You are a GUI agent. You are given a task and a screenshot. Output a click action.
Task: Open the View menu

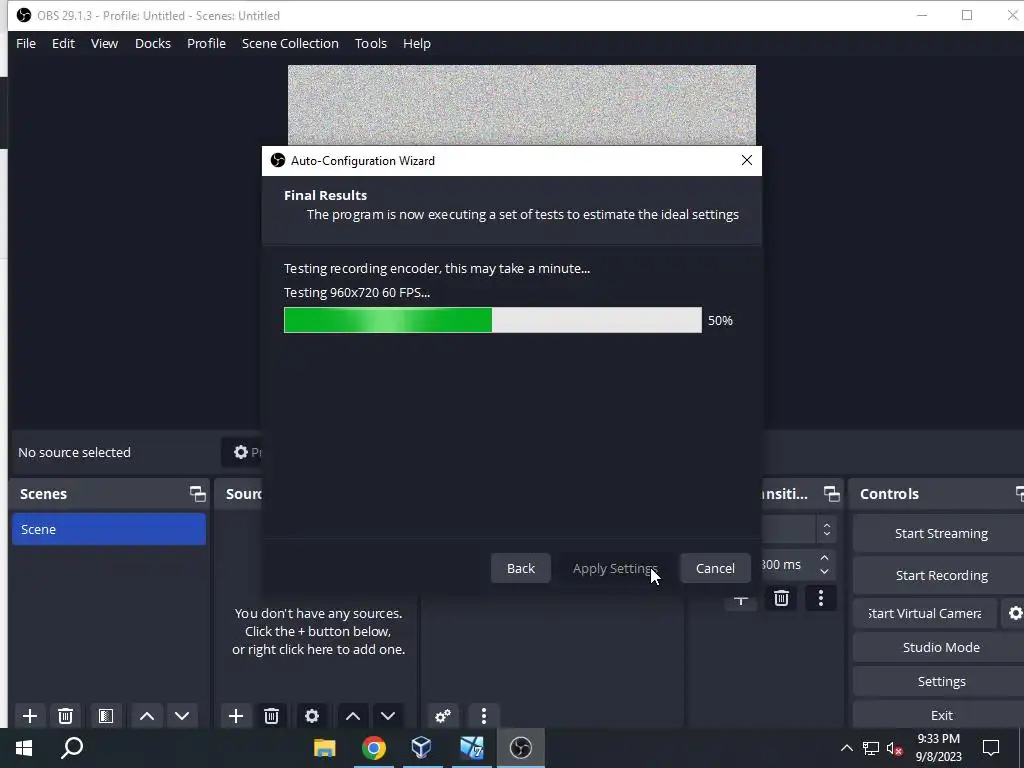104,43
